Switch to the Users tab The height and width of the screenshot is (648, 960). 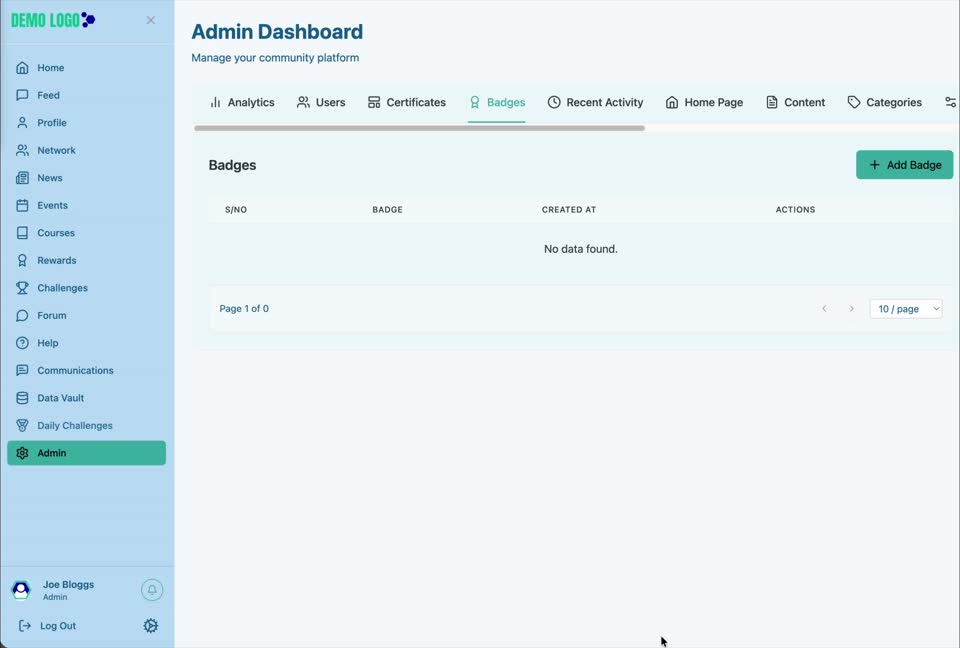[321, 102]
